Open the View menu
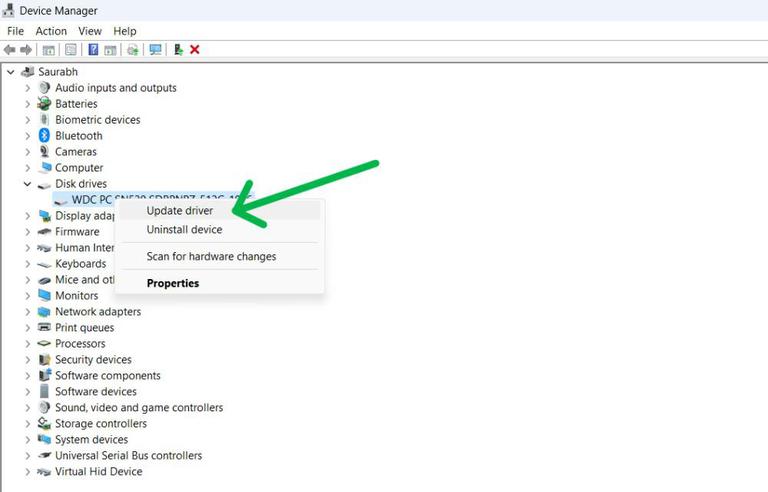The height and width of the screenshot is (492, 768). tap(90, 31)
